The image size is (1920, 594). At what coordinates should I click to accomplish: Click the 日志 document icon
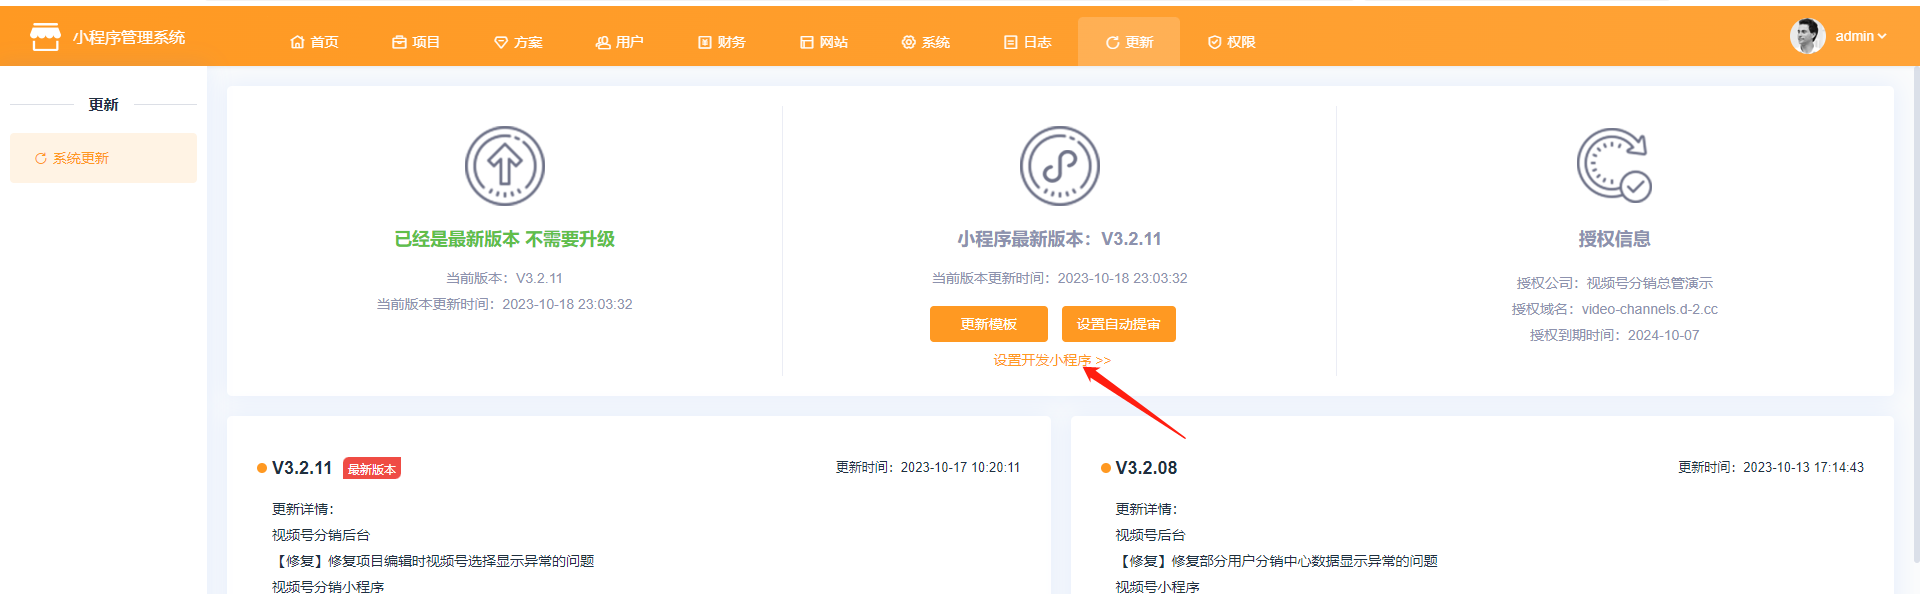[1011, 42]
